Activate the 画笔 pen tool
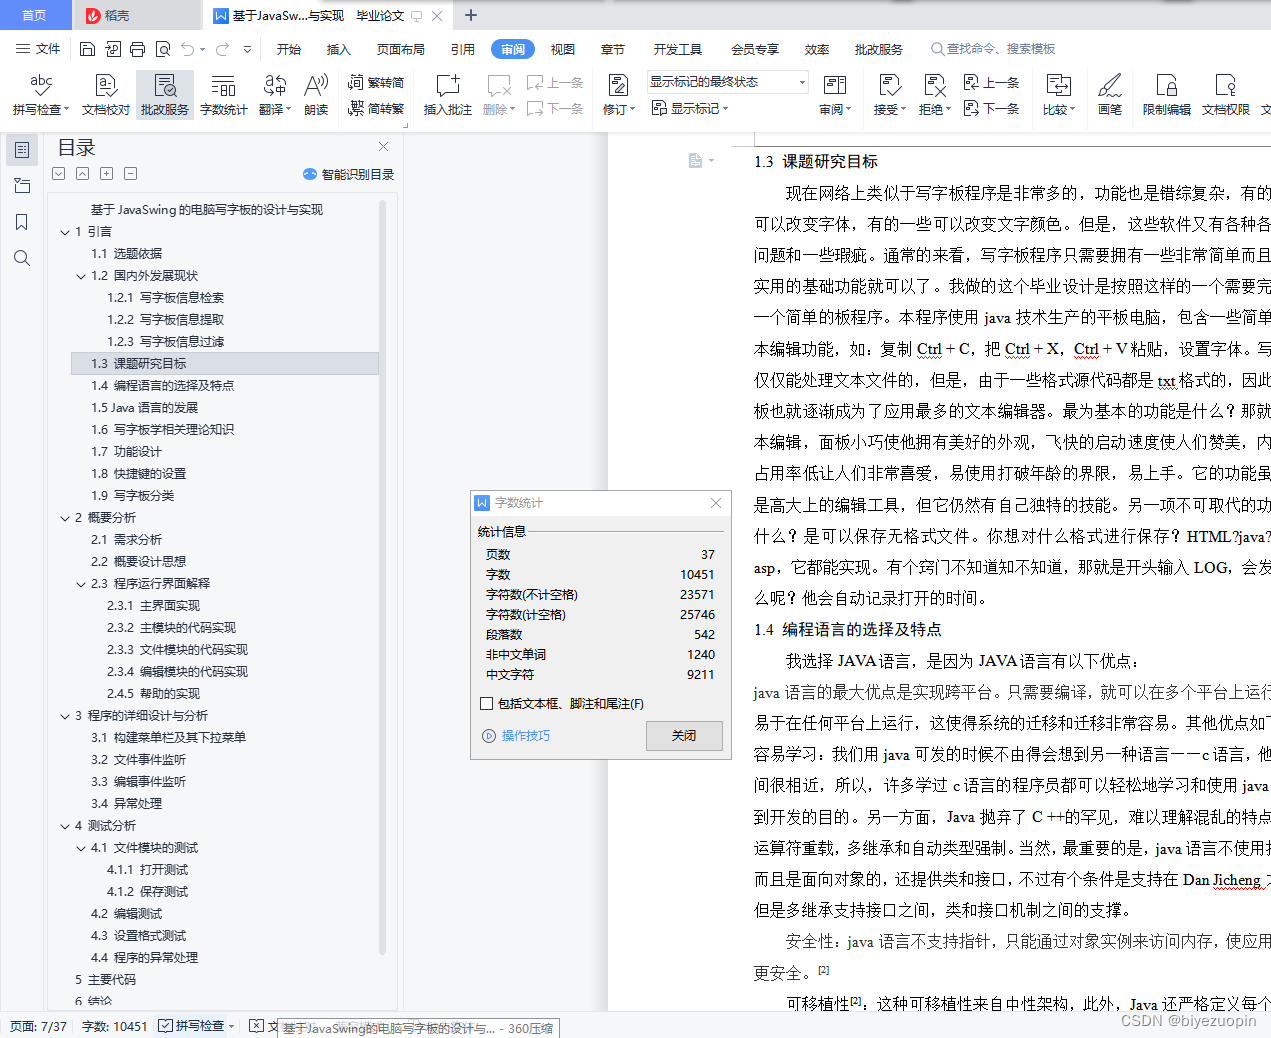 click(x=1110, y=95)
